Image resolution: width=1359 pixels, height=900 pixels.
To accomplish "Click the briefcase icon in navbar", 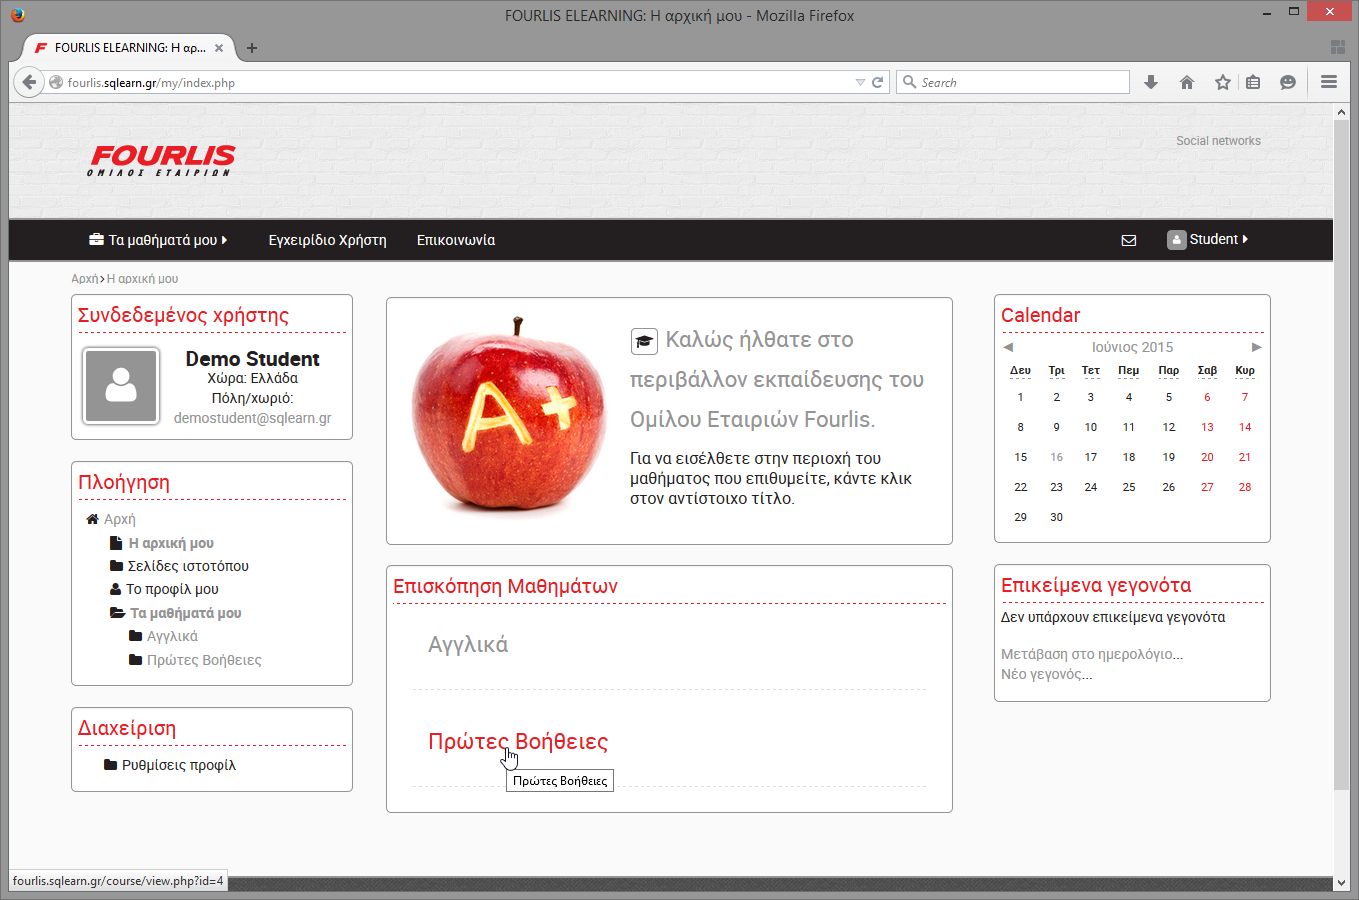I will coord(96,240).
